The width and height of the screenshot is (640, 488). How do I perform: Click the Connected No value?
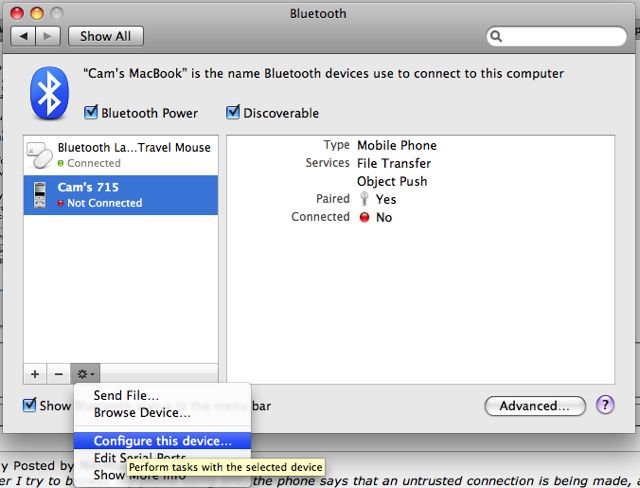pos(384,217)
